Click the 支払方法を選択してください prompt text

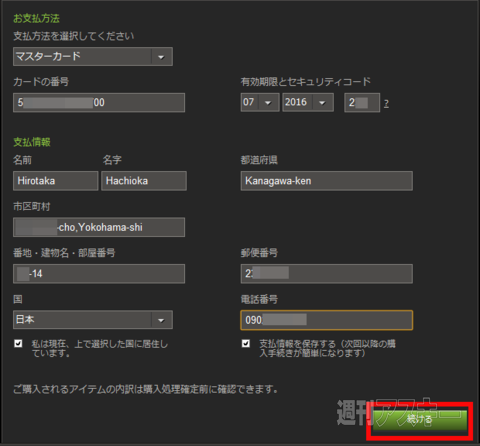pyautogui.click(x=74, y=36)
